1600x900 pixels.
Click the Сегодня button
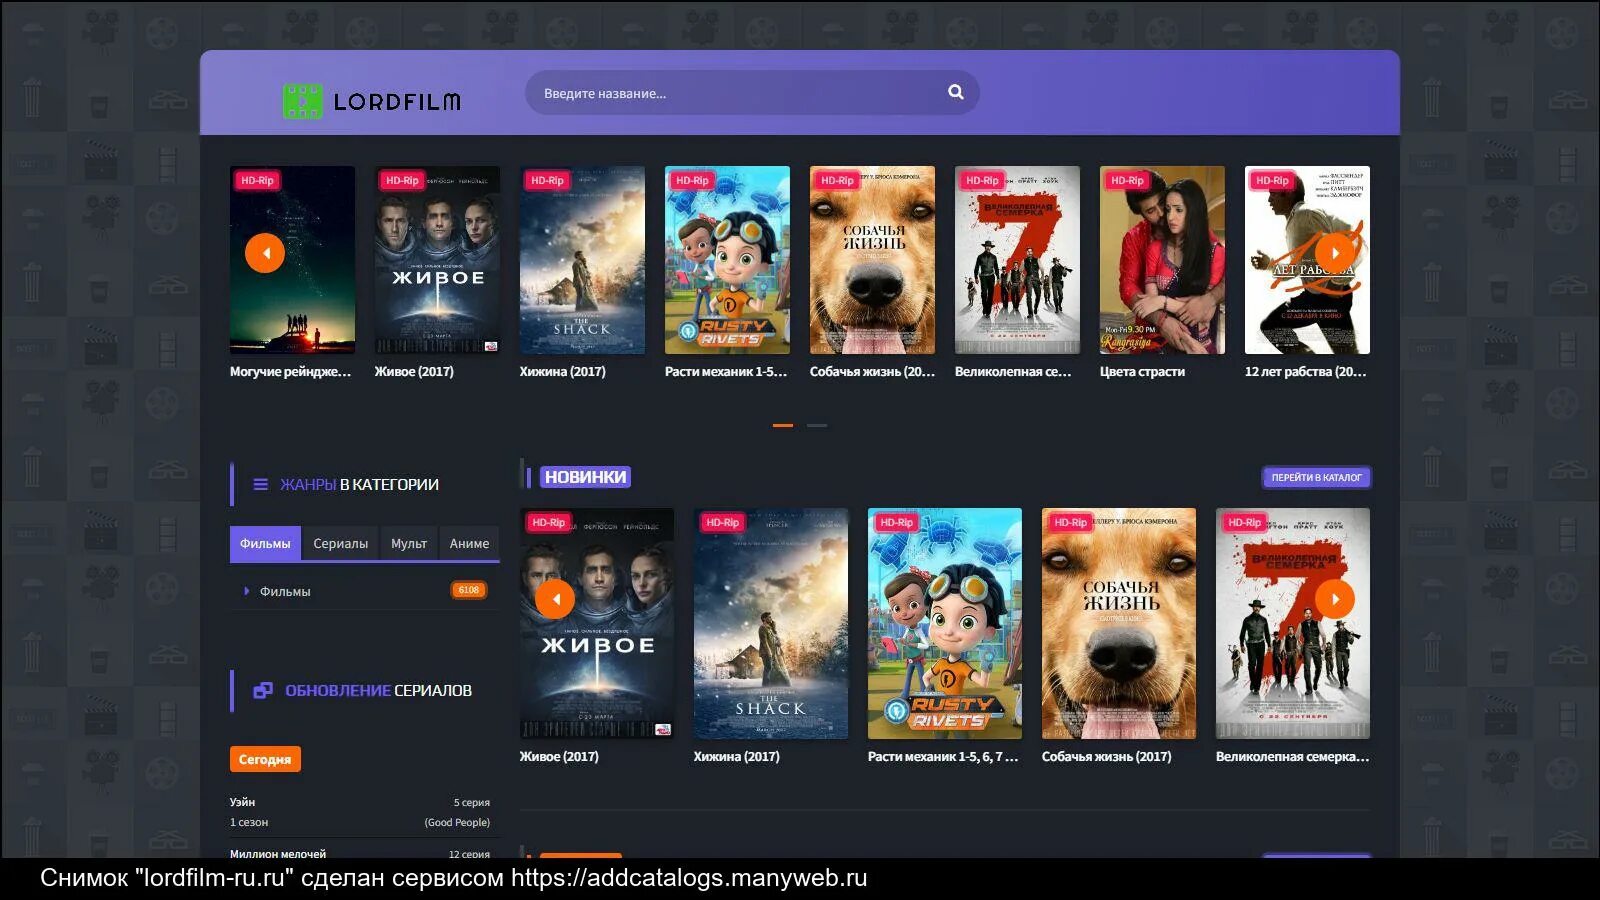coord(265,759)
